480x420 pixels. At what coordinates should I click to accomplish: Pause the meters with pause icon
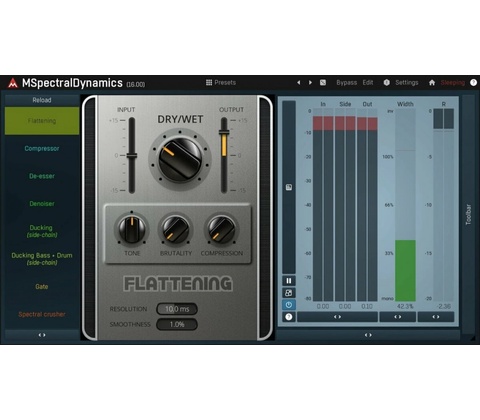coord(289,281)
